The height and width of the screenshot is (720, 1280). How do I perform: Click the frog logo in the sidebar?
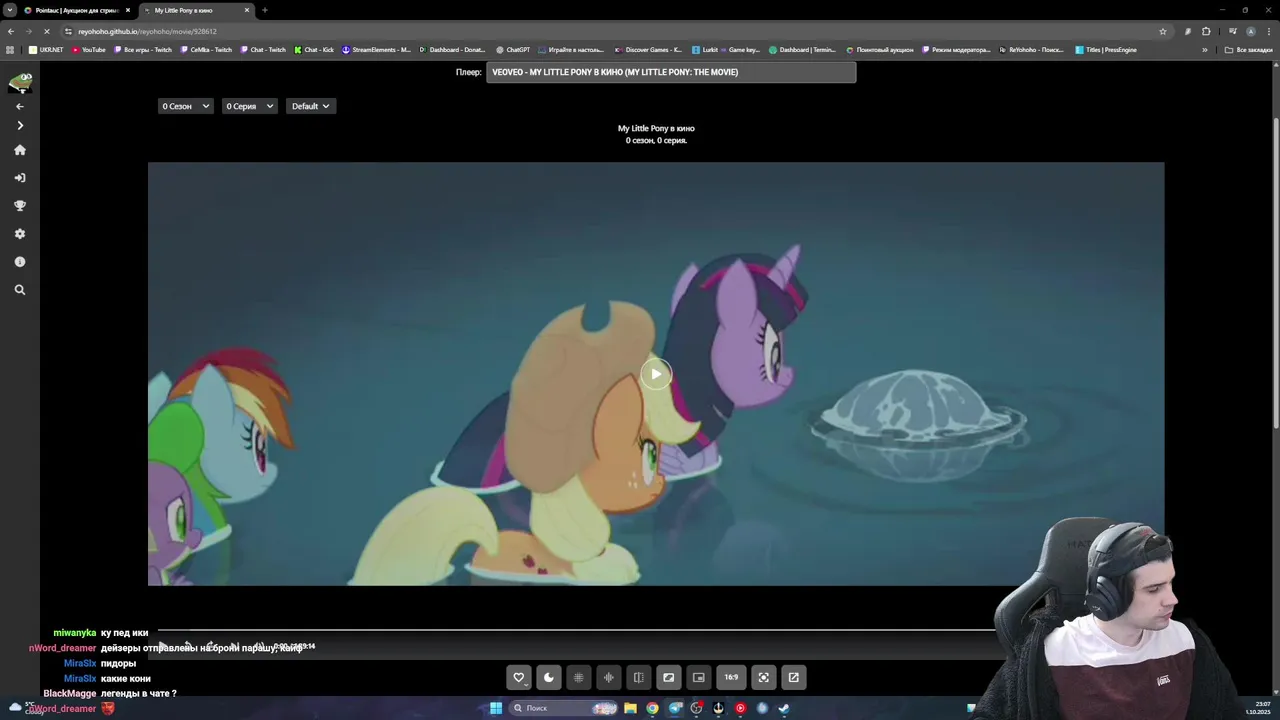[20, 82]
